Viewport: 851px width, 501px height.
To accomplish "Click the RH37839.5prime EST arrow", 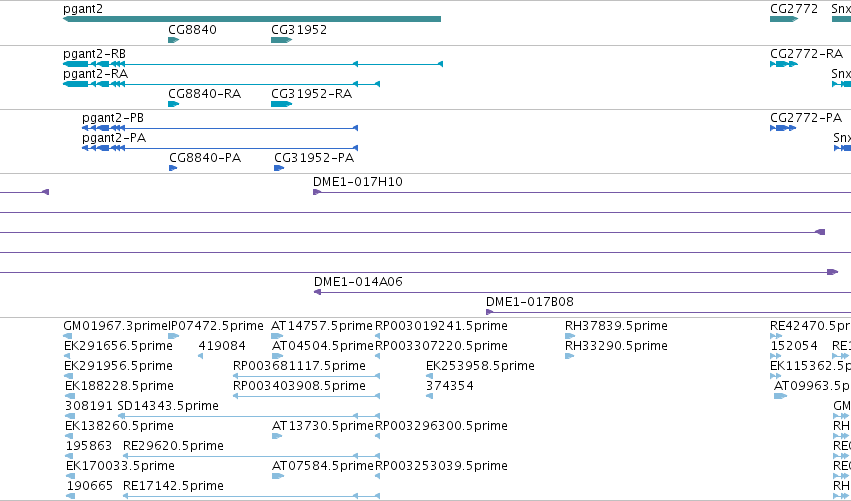I will coord(569,336).
